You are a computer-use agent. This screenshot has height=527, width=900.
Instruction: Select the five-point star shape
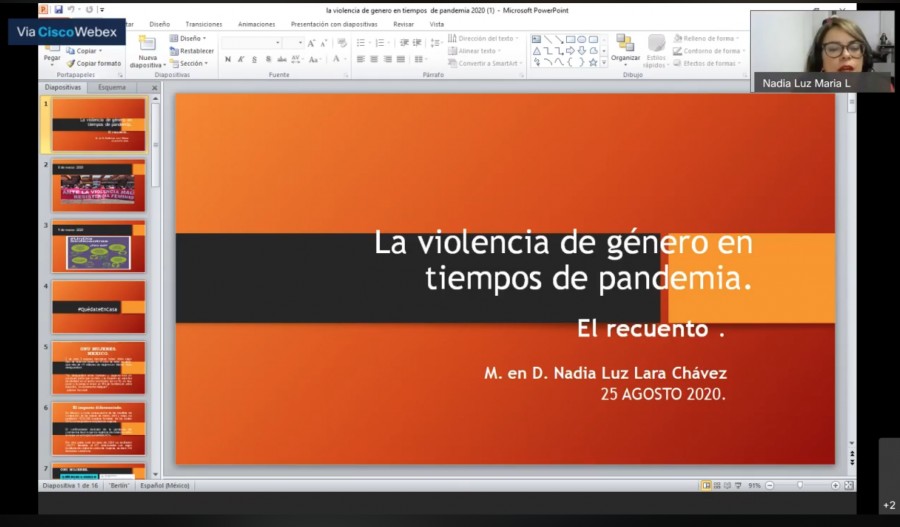click(x=593, y=62)
